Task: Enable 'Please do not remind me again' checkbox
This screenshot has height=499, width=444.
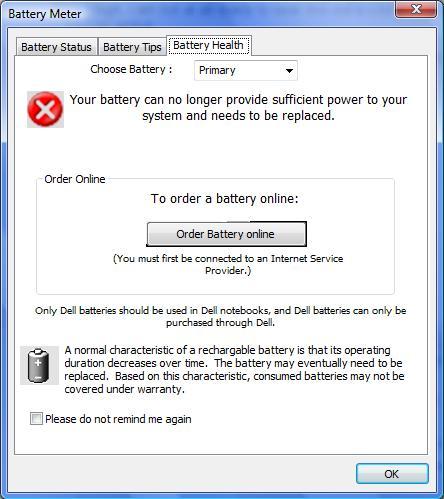Action: click(36, 418)
